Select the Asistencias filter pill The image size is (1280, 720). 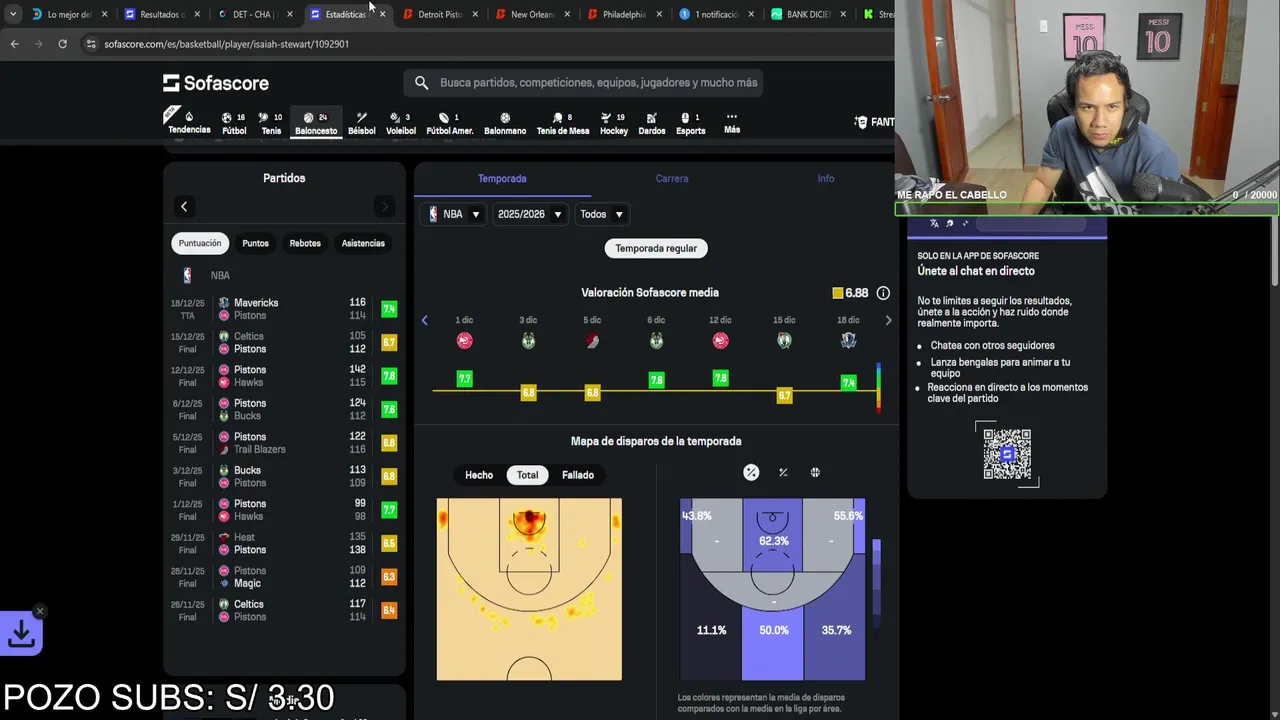(363, 243)
